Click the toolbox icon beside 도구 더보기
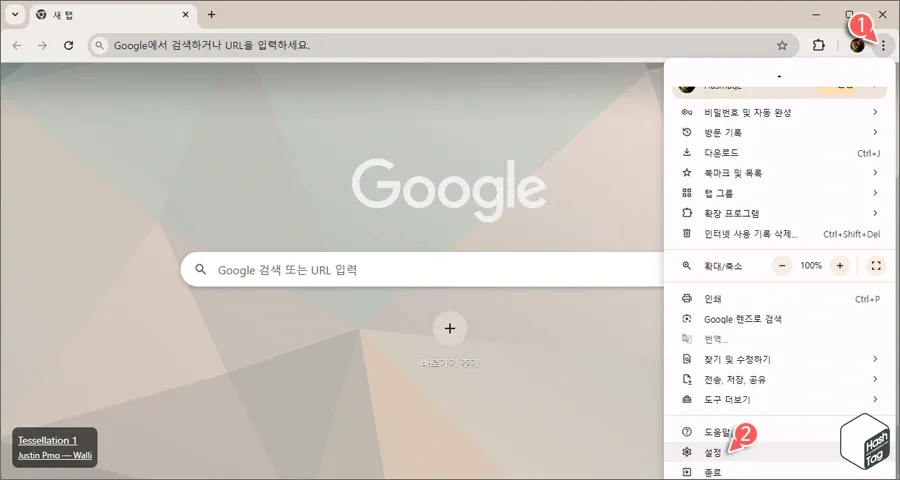Screen dimensions: 900x480 tap(686, 399)
